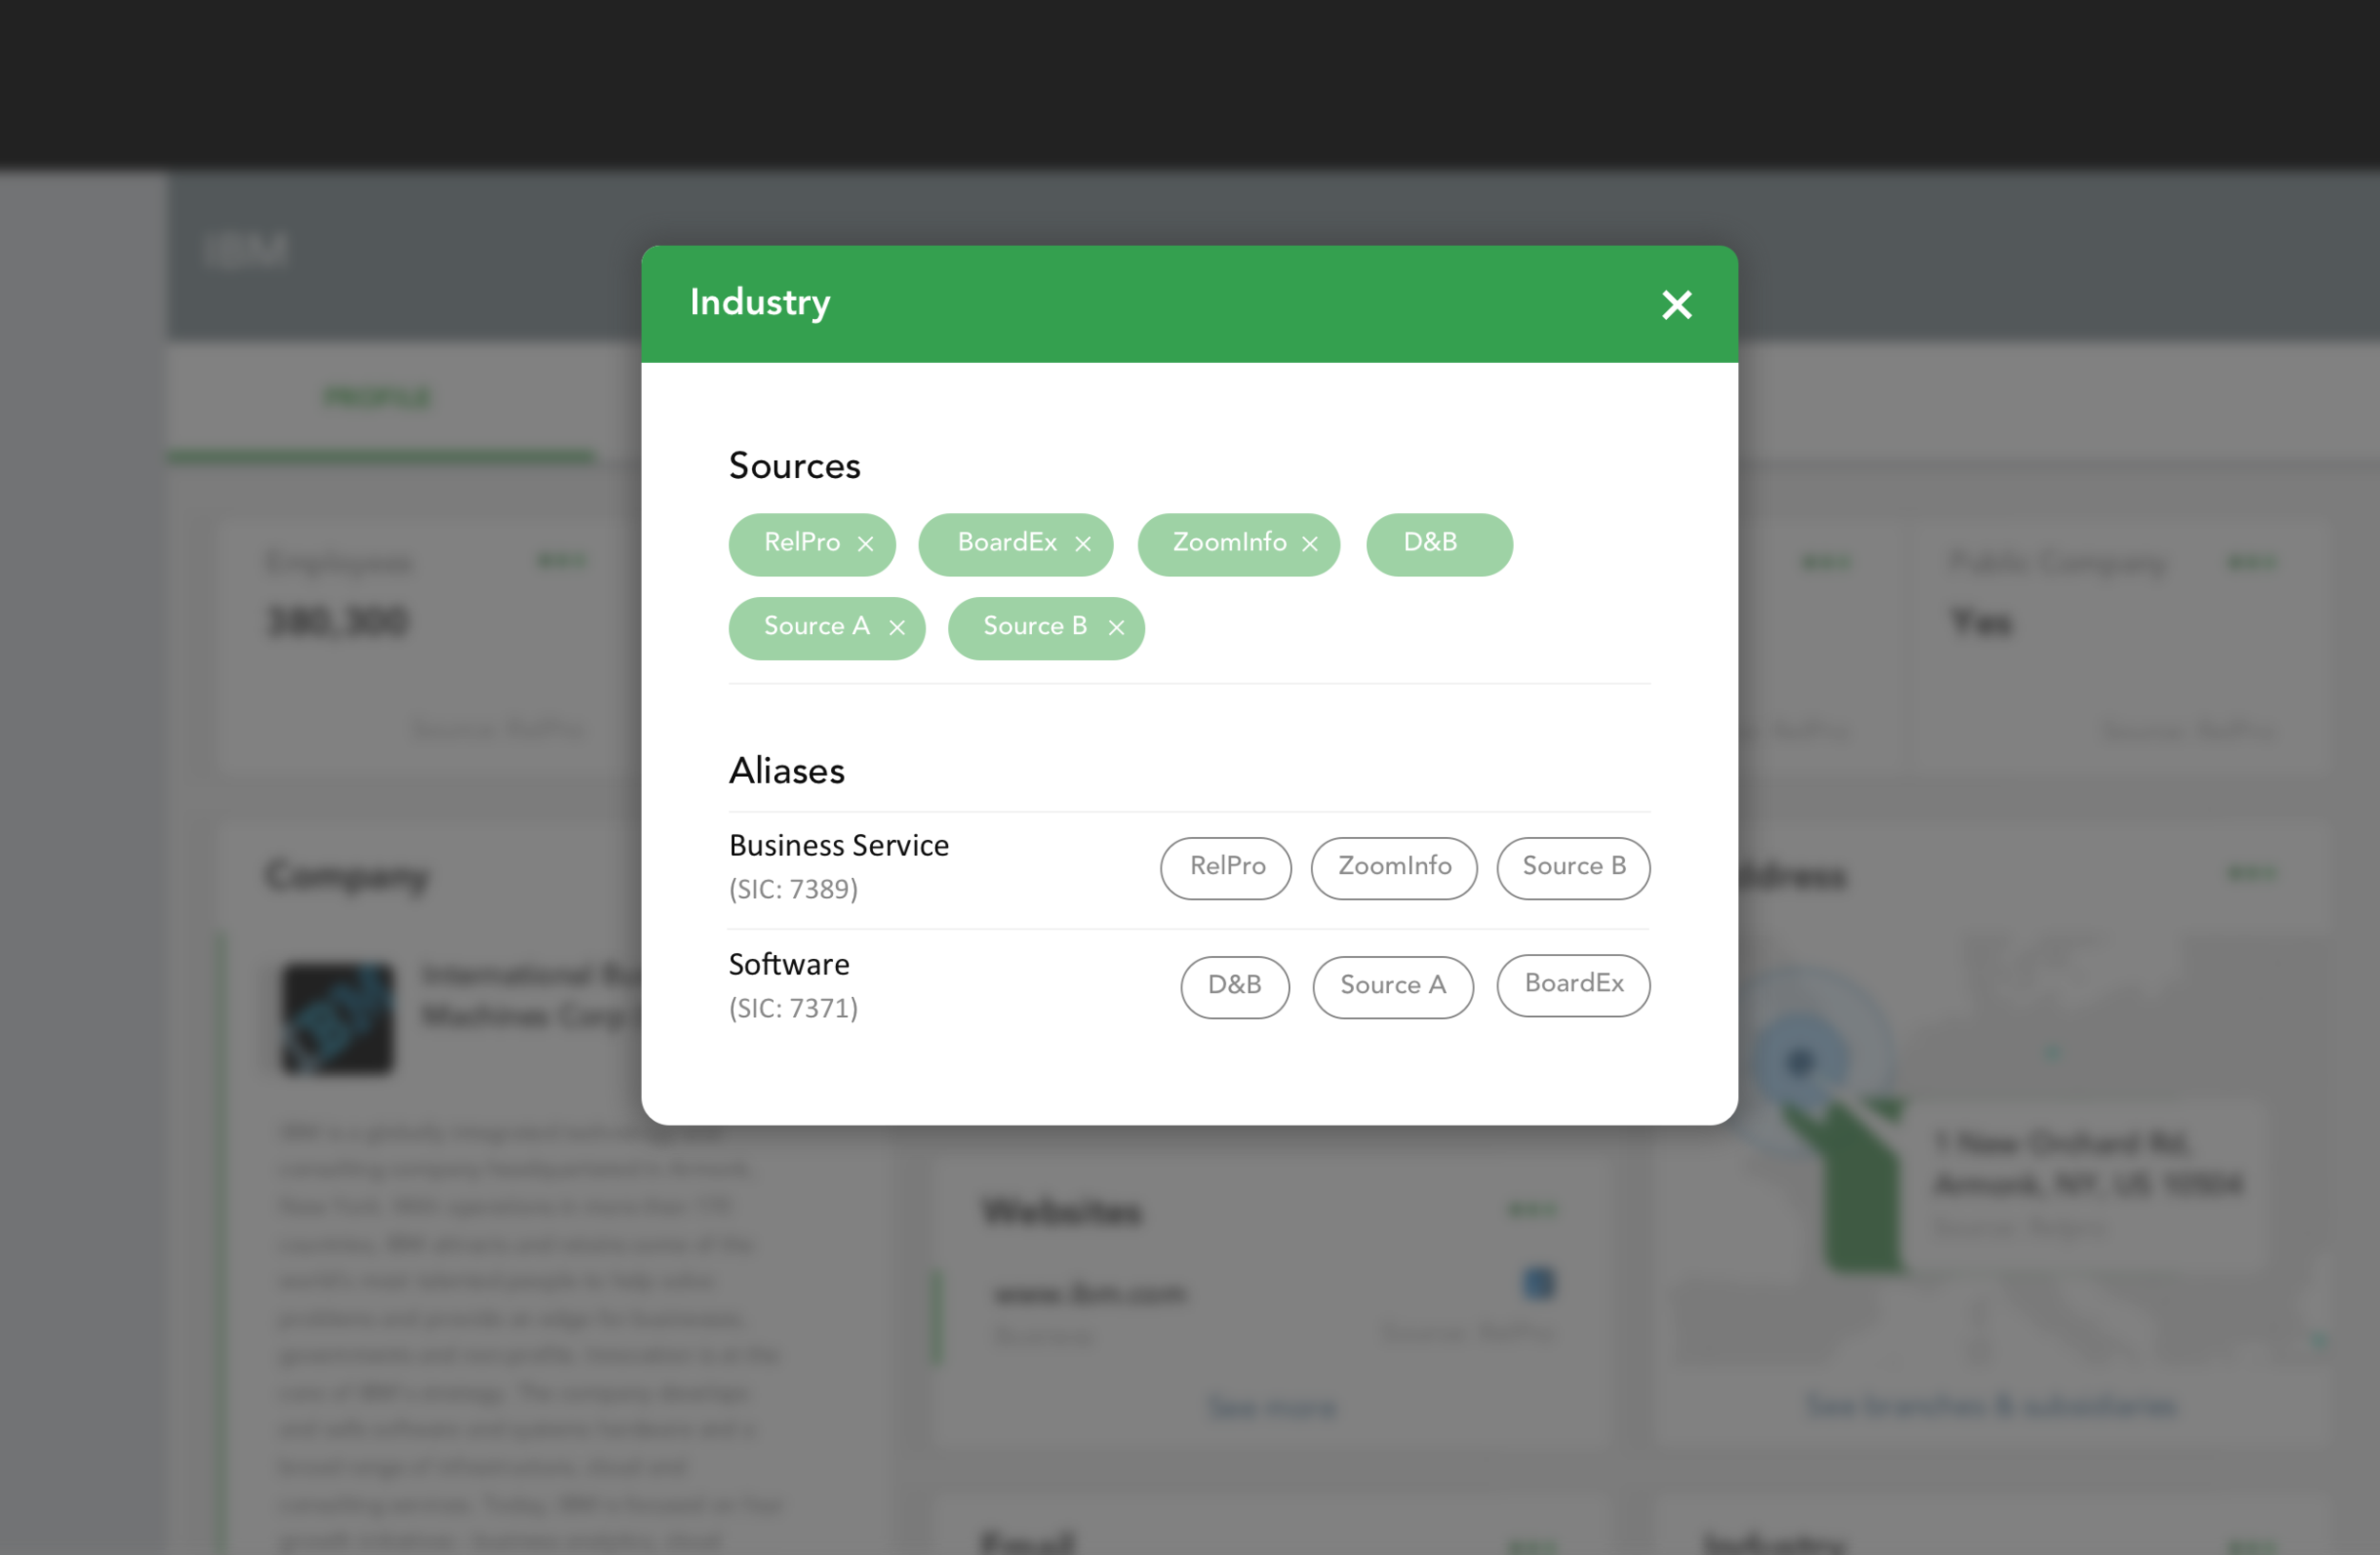This screenshot has width=2380, height=1555.
Task: Select the Software alias name
Action: pyautogui.click(x=789, y=965)
